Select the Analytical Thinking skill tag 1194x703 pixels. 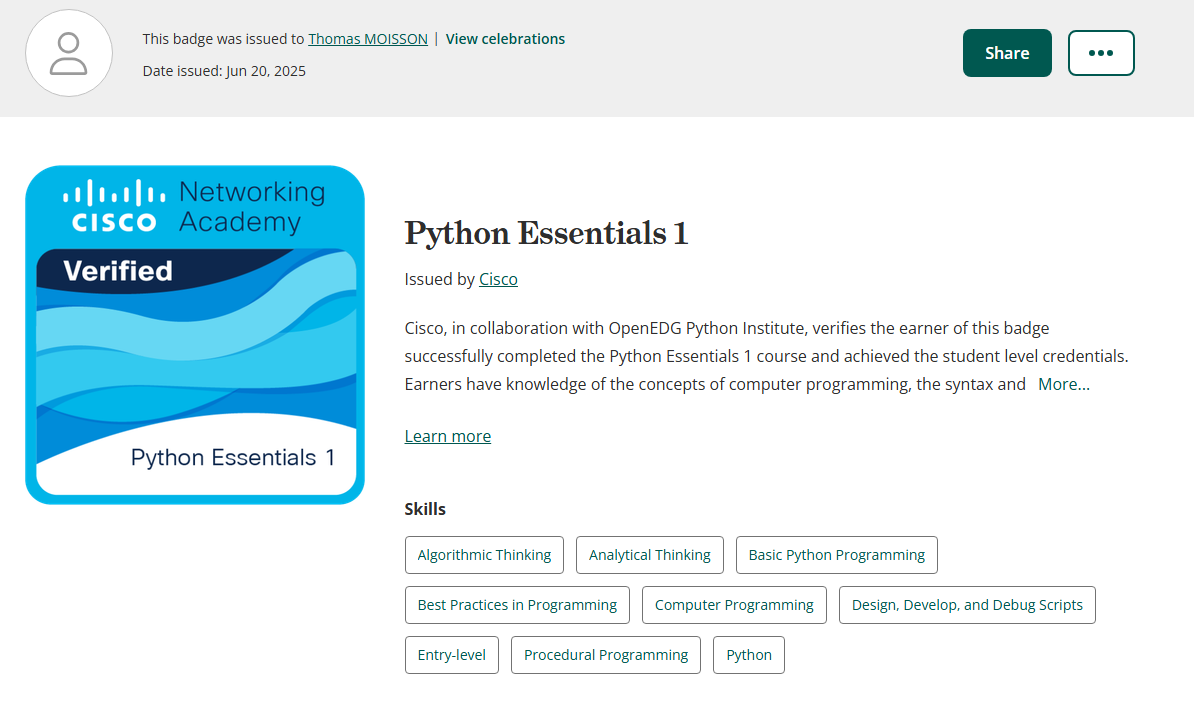[649, 555]
